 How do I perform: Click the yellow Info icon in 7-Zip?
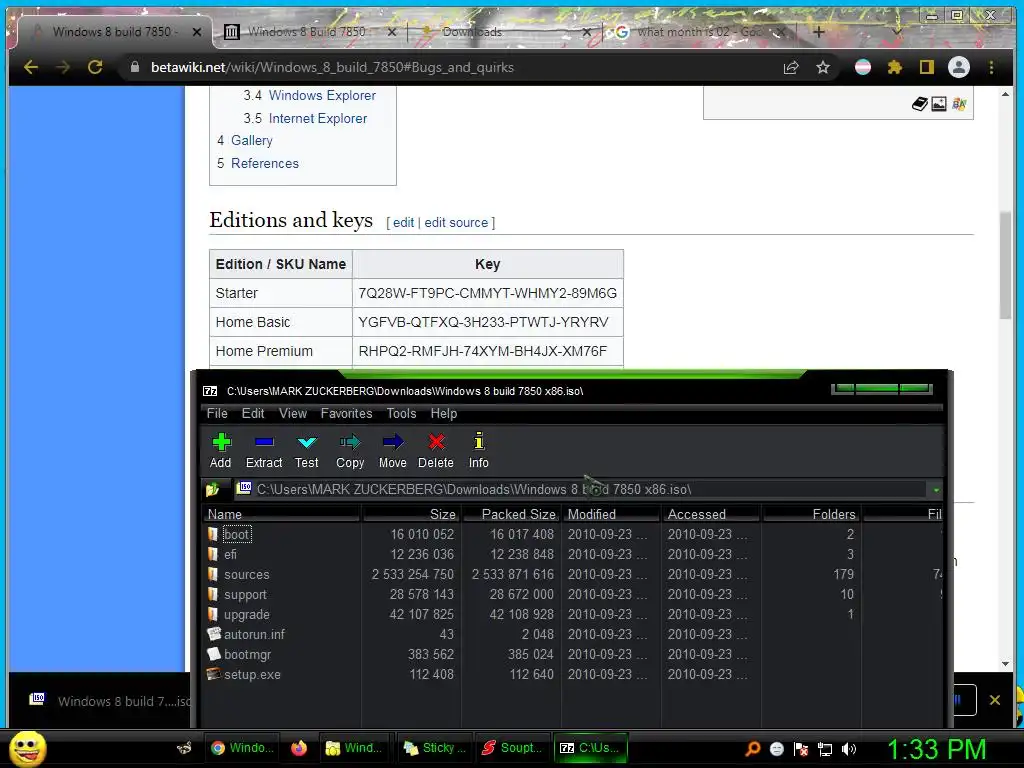tap(479, 441)
